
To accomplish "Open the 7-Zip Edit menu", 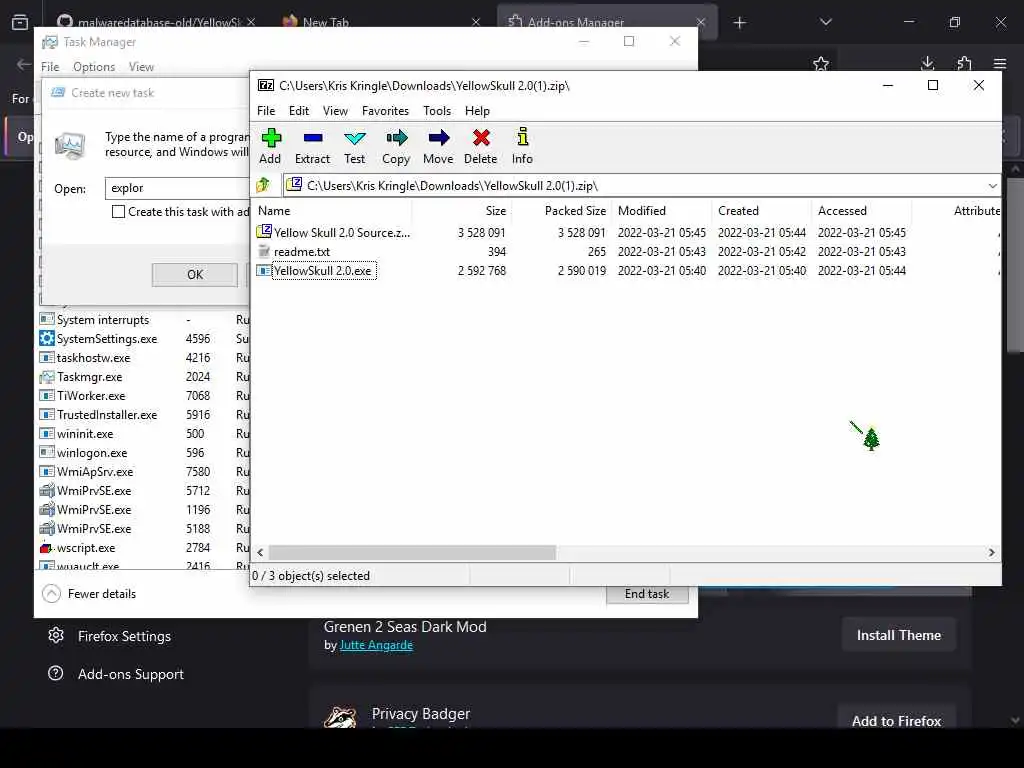I will tap(299, 111).
